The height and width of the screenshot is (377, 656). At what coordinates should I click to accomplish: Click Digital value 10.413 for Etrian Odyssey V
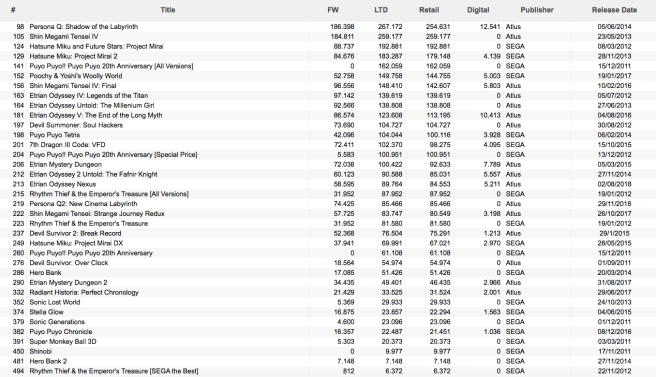tap(490, 115)
